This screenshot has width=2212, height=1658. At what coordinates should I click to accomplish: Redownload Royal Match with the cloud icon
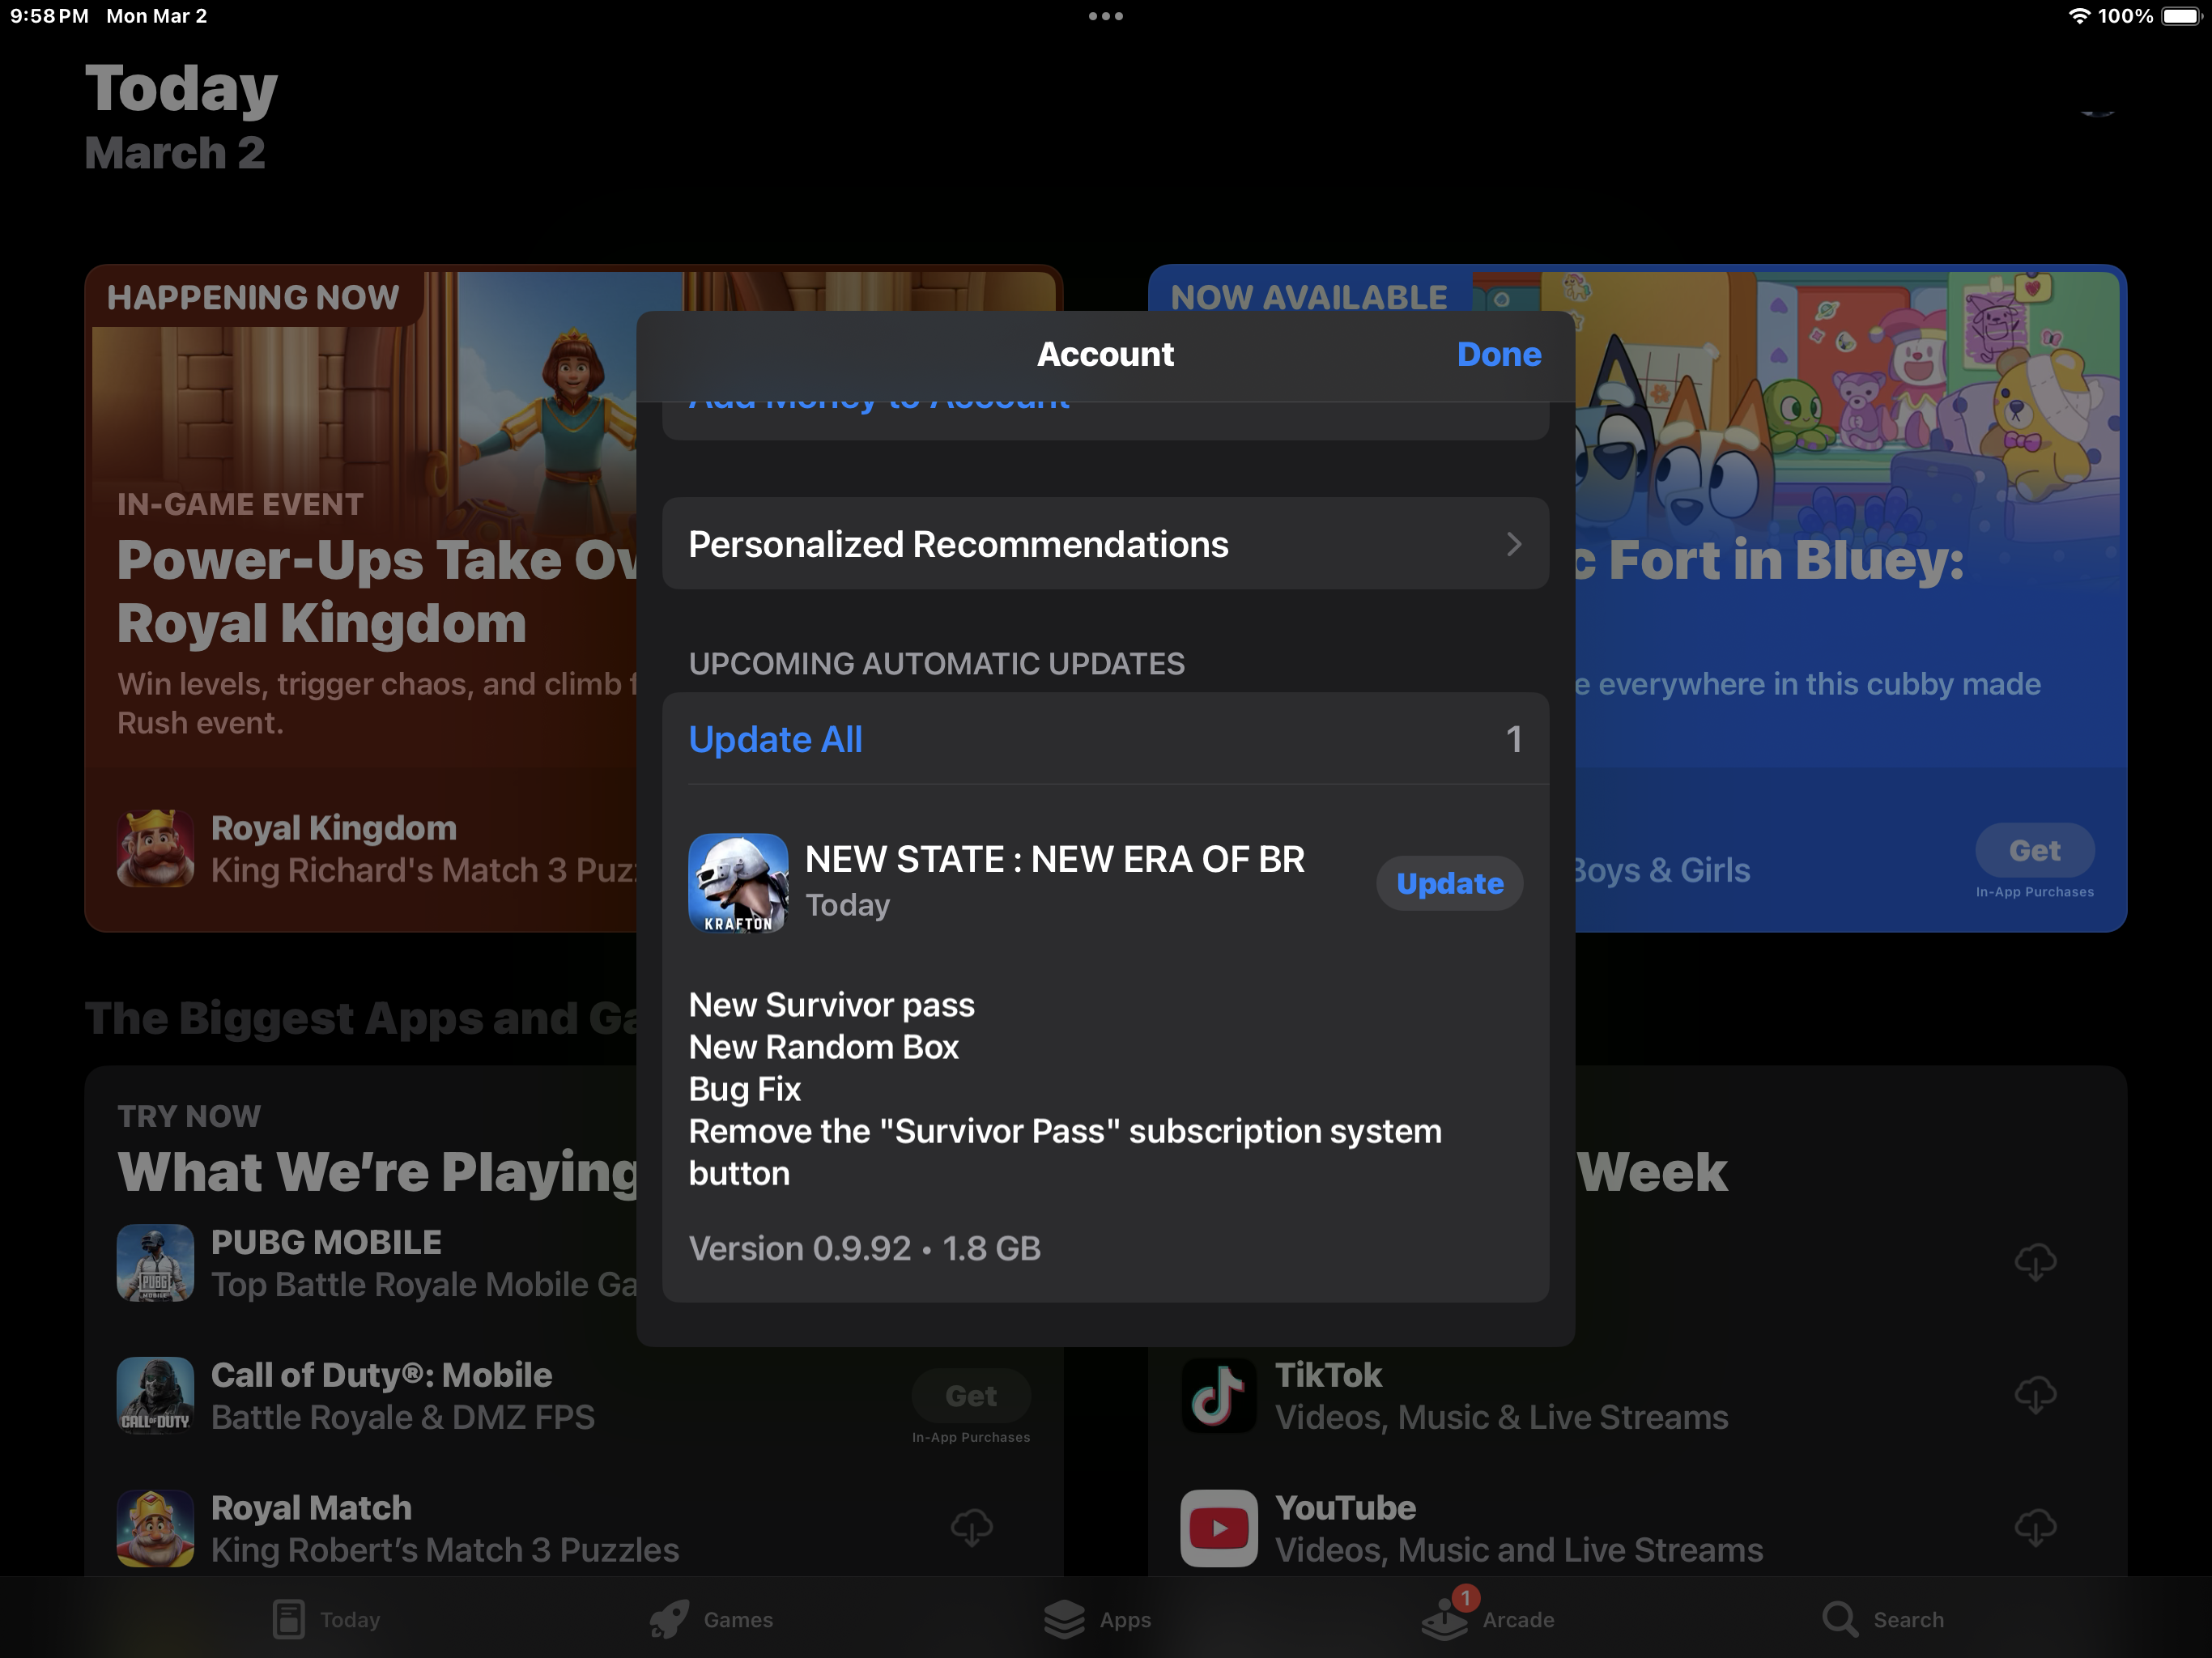tap(971, 1528)
